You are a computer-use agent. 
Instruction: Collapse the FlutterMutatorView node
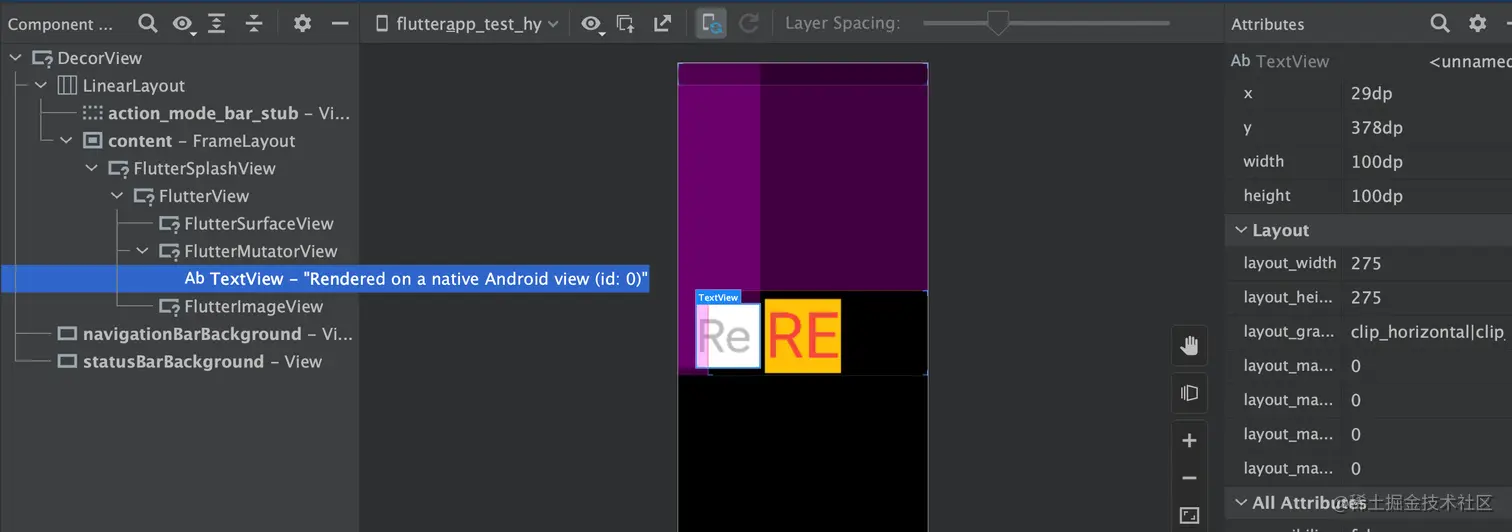[x=142, y=251]
